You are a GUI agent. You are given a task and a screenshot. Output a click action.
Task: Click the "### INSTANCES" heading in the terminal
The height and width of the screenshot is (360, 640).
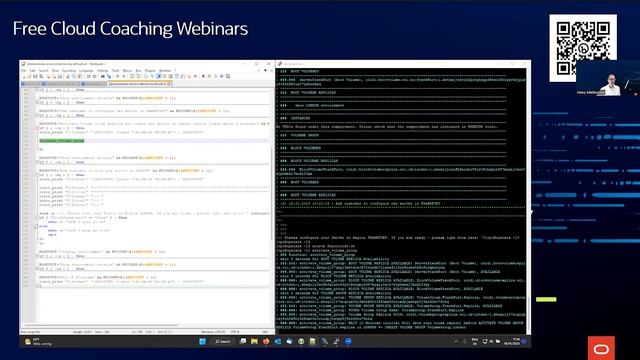(x=296, y=118)
